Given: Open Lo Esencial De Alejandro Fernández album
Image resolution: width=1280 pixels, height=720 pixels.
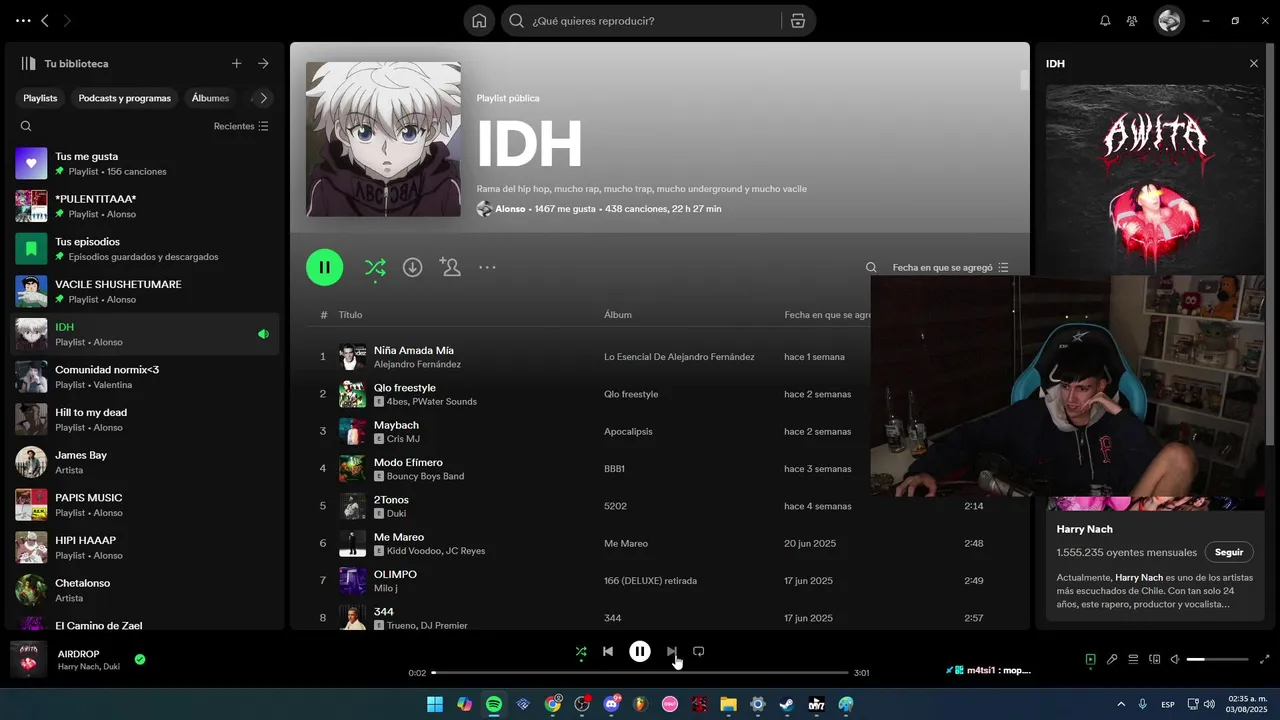Looking at the screenshot, I should [679, 357].
